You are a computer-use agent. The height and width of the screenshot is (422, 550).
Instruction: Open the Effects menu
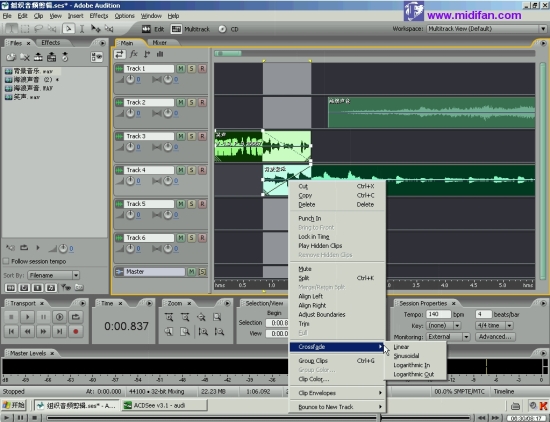pyautogui.click(x=99, y=16)
